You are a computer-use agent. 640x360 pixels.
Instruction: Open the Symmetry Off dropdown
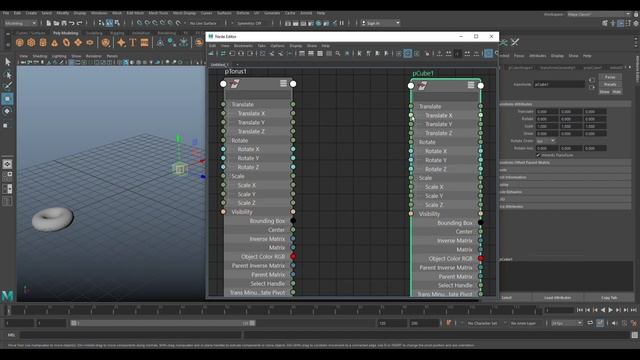point(249,23)
